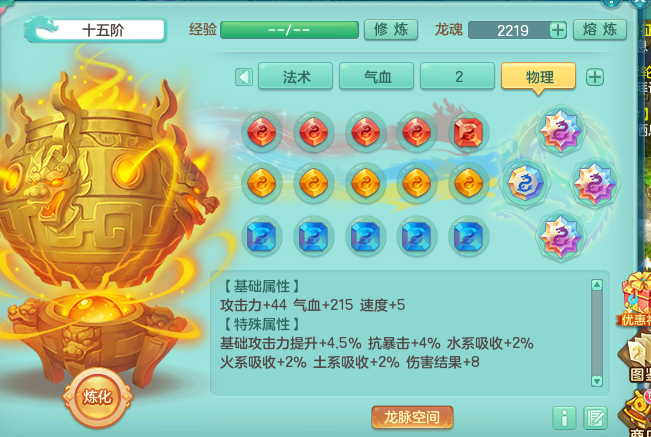Add more dragon soul with plus button
This screenshot has width=651, height=437.
(558, 30)
